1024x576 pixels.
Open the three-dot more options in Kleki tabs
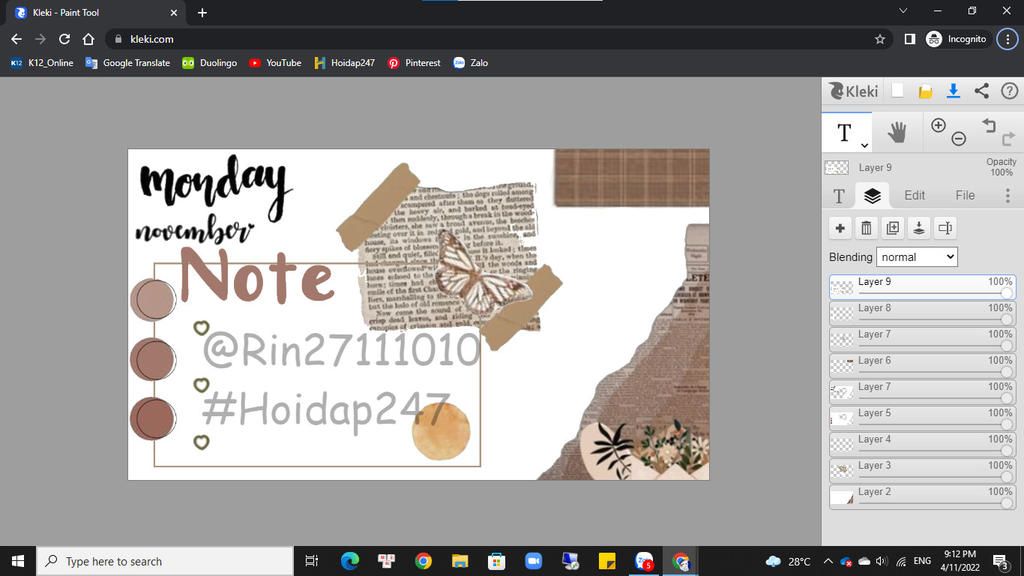1008,195
